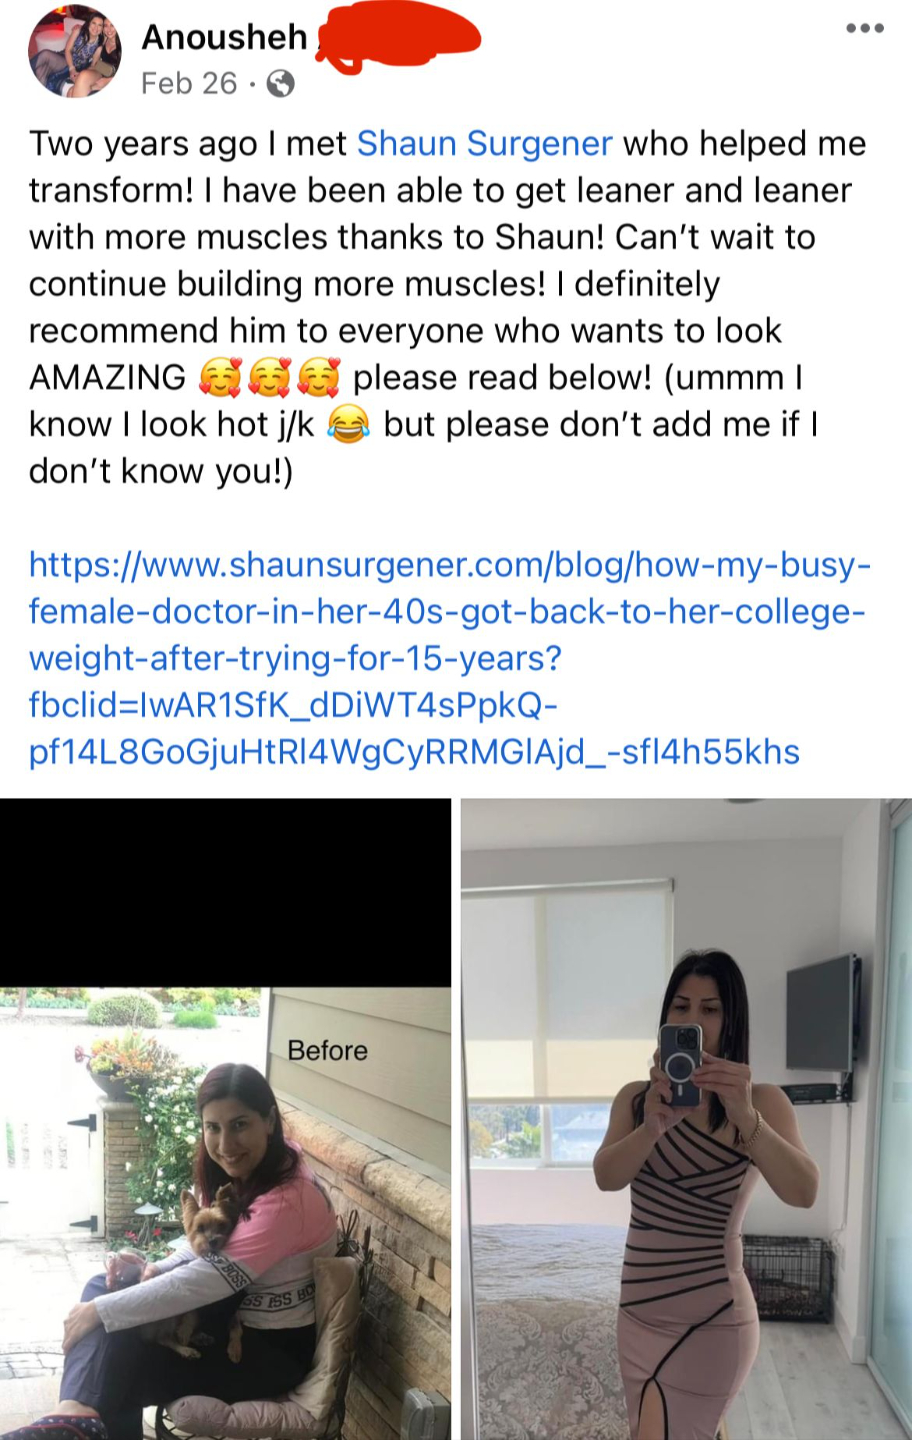Click the globe public privacy icon
Image resolution: width=912 pixels, height=1440 pixels.
(282, 84)
